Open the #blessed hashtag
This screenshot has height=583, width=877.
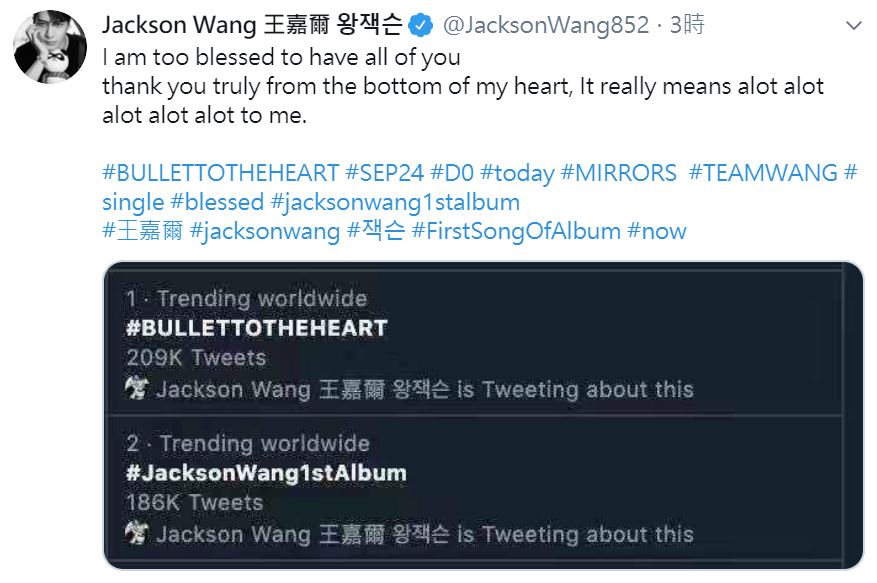(x=217, y=202)
